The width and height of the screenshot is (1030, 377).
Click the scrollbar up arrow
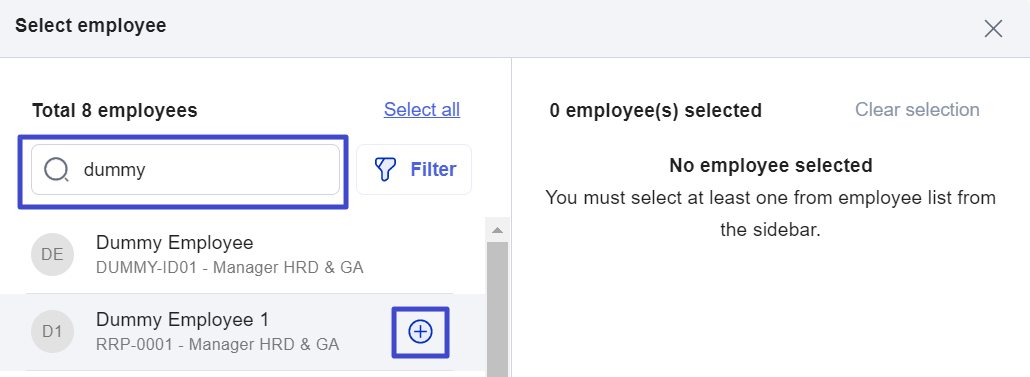coord(497,230)
